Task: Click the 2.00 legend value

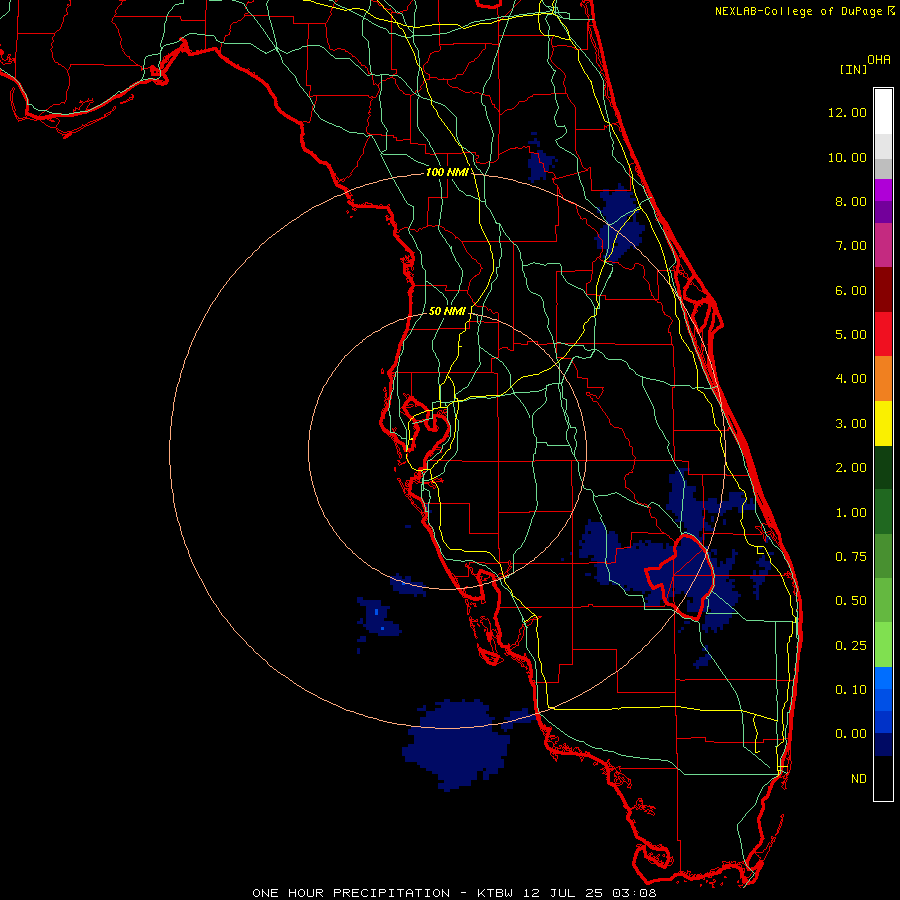Action: (x=851, y=468)
